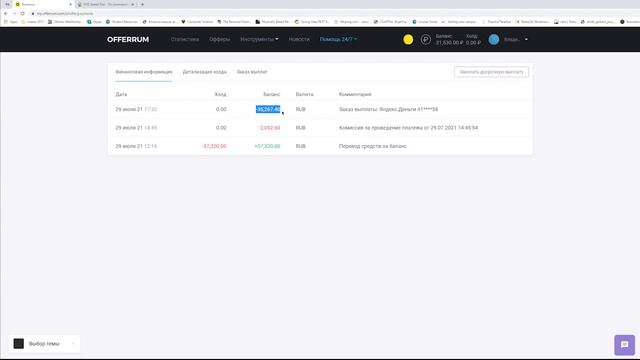This screenshot has height=360, width=640.
Task: Open the Статистика menu item
Action: pos(185,40)
